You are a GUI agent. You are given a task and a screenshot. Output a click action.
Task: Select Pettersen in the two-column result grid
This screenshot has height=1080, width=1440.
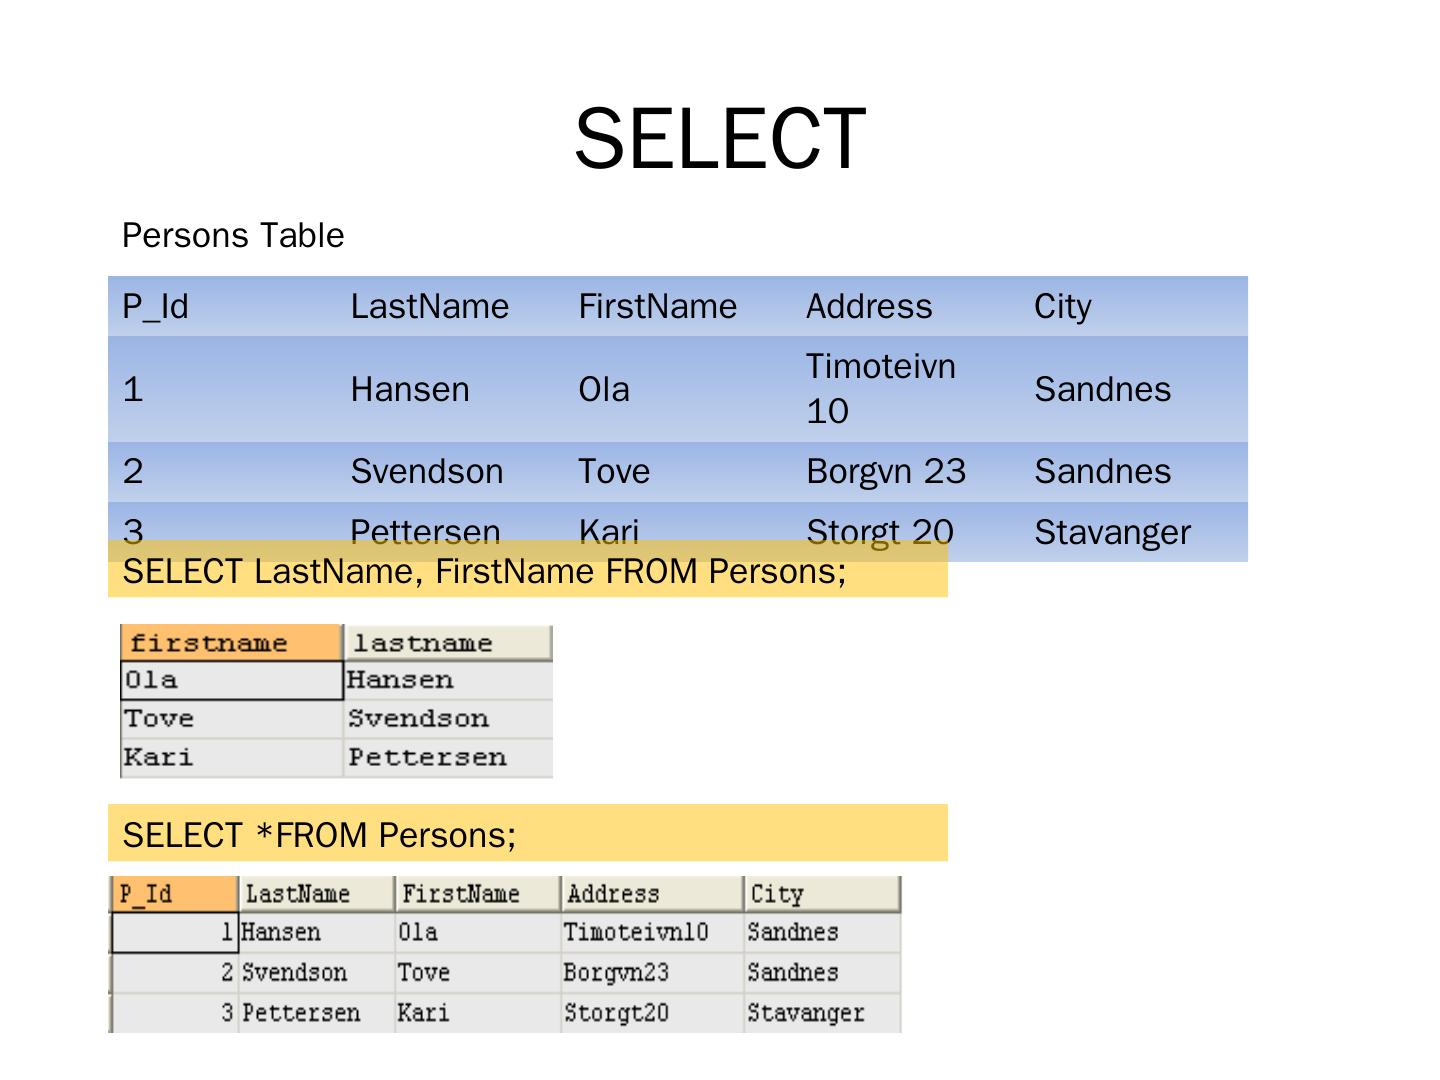[x=427, y=757]
